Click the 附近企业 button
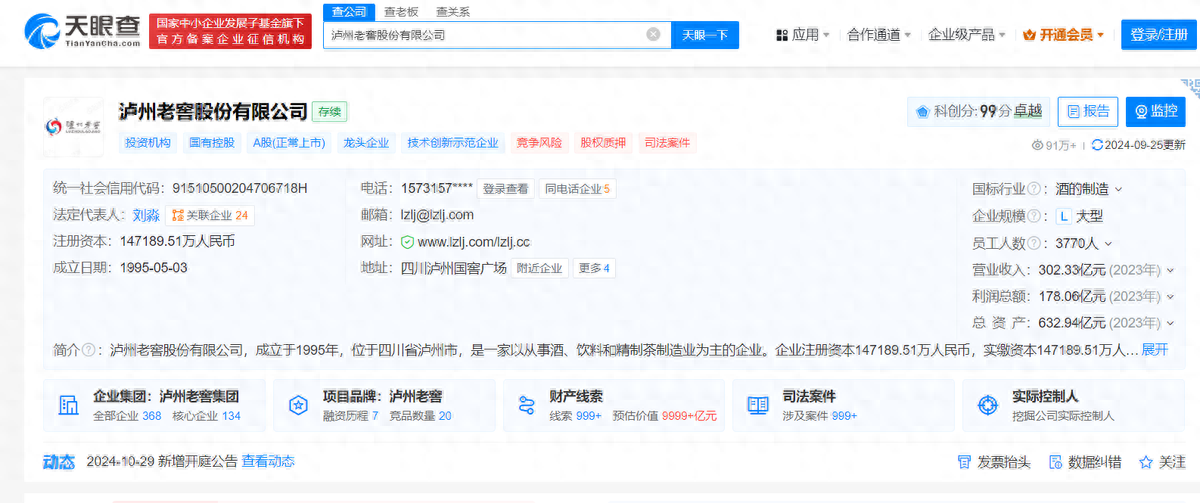This screenshot has height=503, width=1200. (540, 268)
